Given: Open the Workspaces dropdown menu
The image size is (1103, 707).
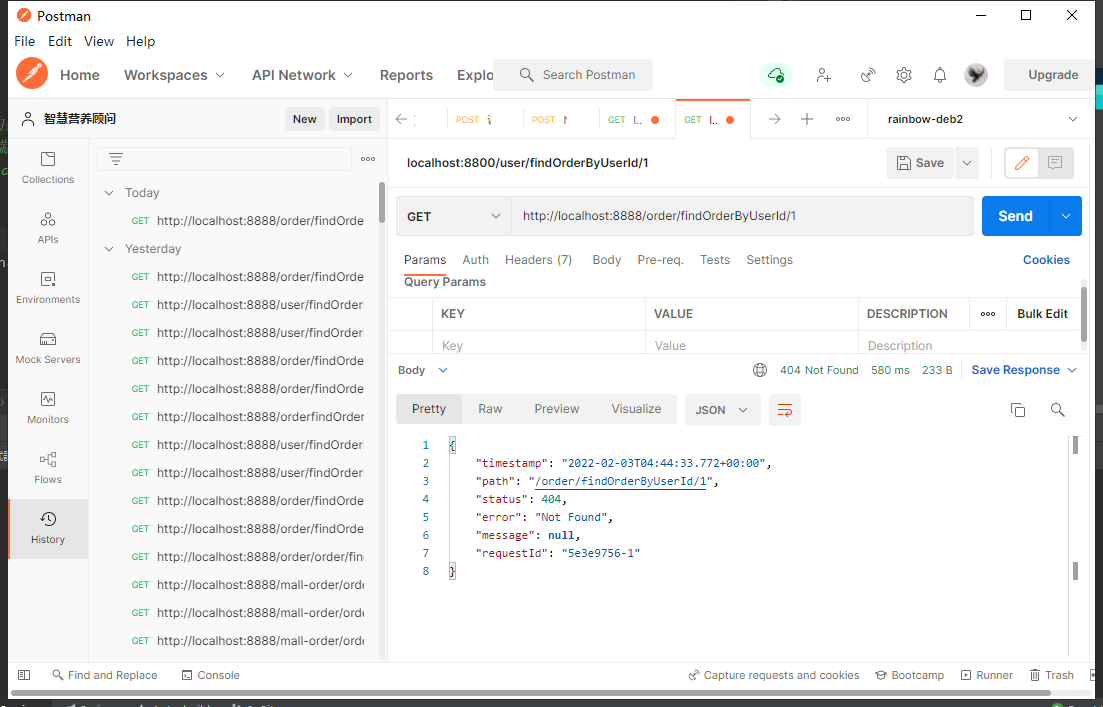Looking at the screenshot, I should click(x=174, y=75).
